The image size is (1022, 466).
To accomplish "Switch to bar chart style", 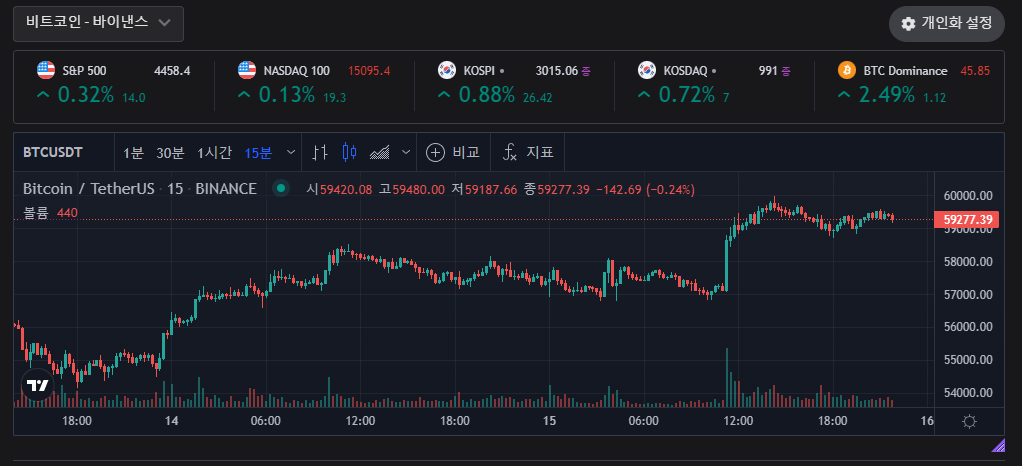I will coord(320,153).
